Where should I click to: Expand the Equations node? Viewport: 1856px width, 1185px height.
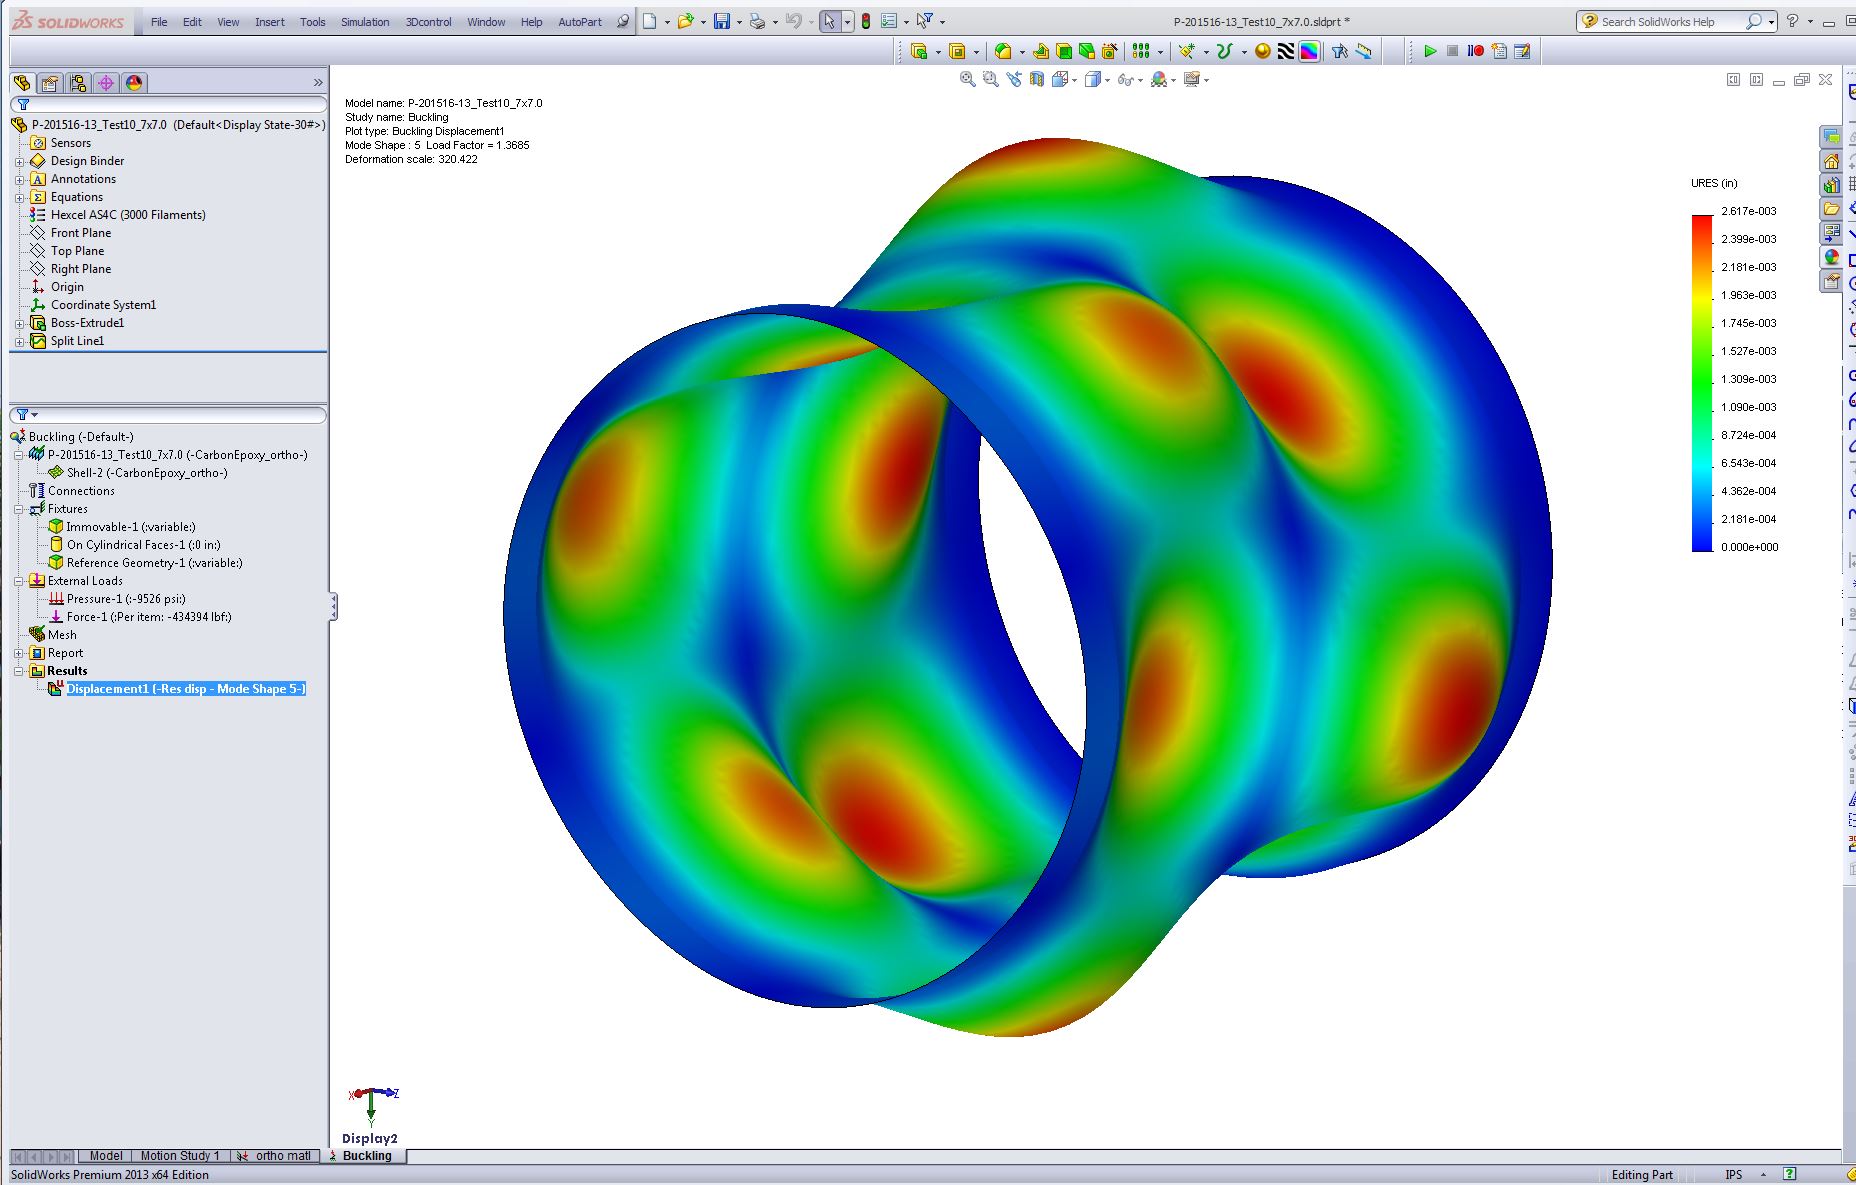click(x=19, y=197)
